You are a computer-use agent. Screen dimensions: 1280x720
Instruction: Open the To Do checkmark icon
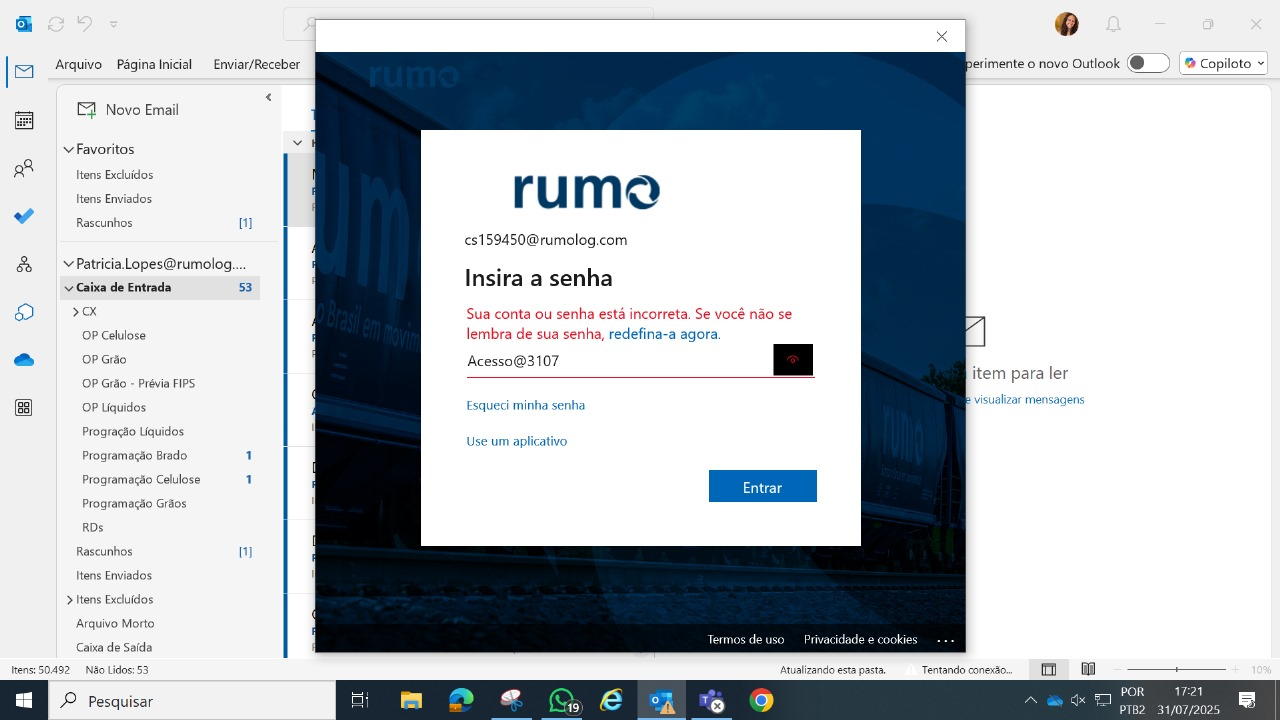24,216
